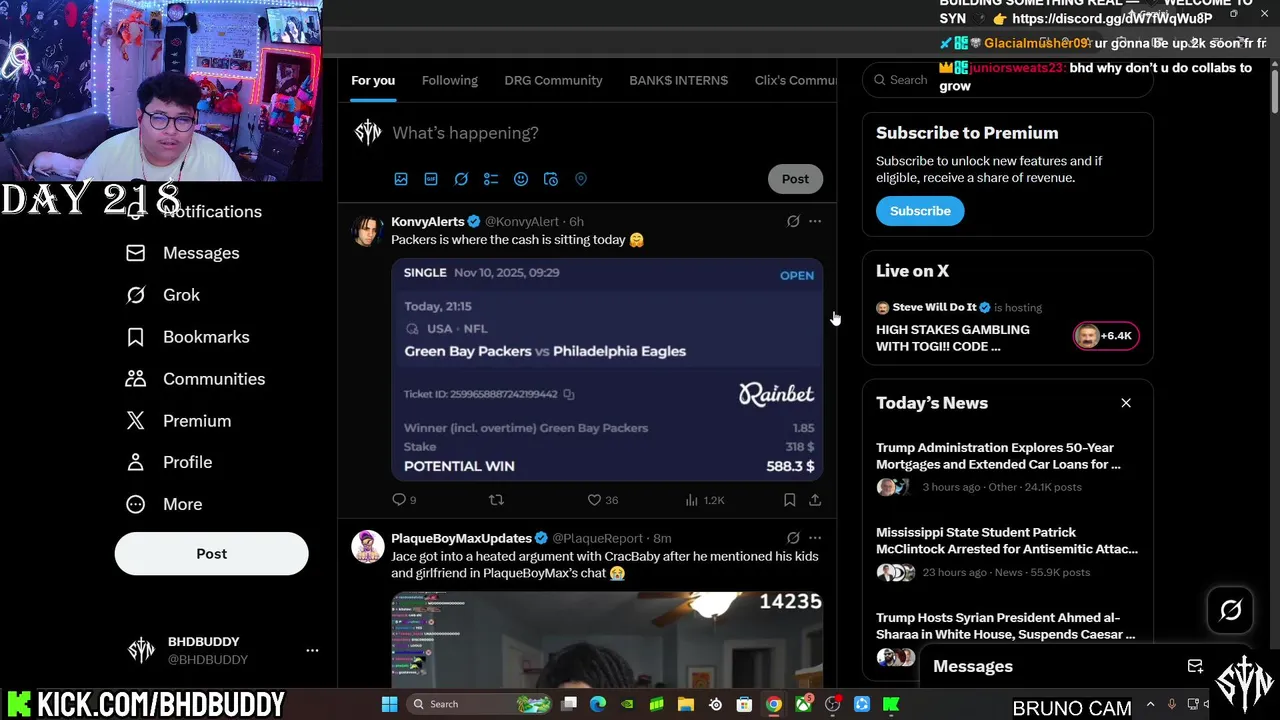Click Grok icon on the PlaqueBoyMaxUpdates post

(x=793, y=538)
